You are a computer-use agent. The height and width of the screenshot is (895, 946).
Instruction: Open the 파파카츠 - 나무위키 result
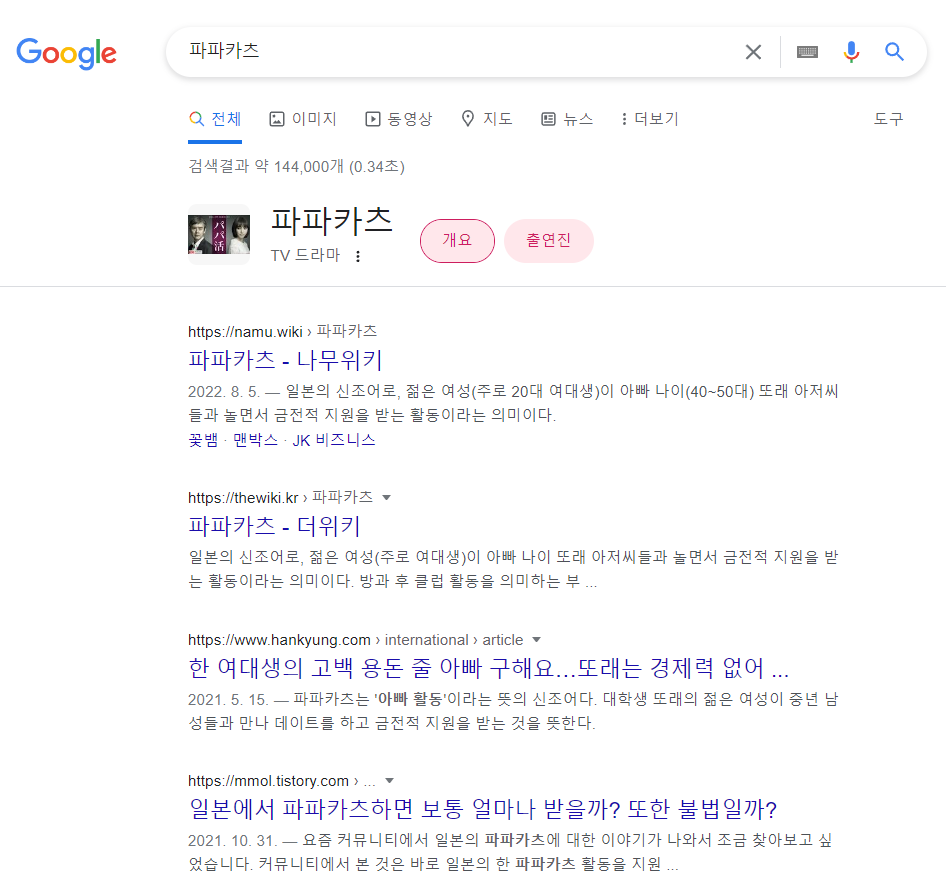(x=285, y=360)
